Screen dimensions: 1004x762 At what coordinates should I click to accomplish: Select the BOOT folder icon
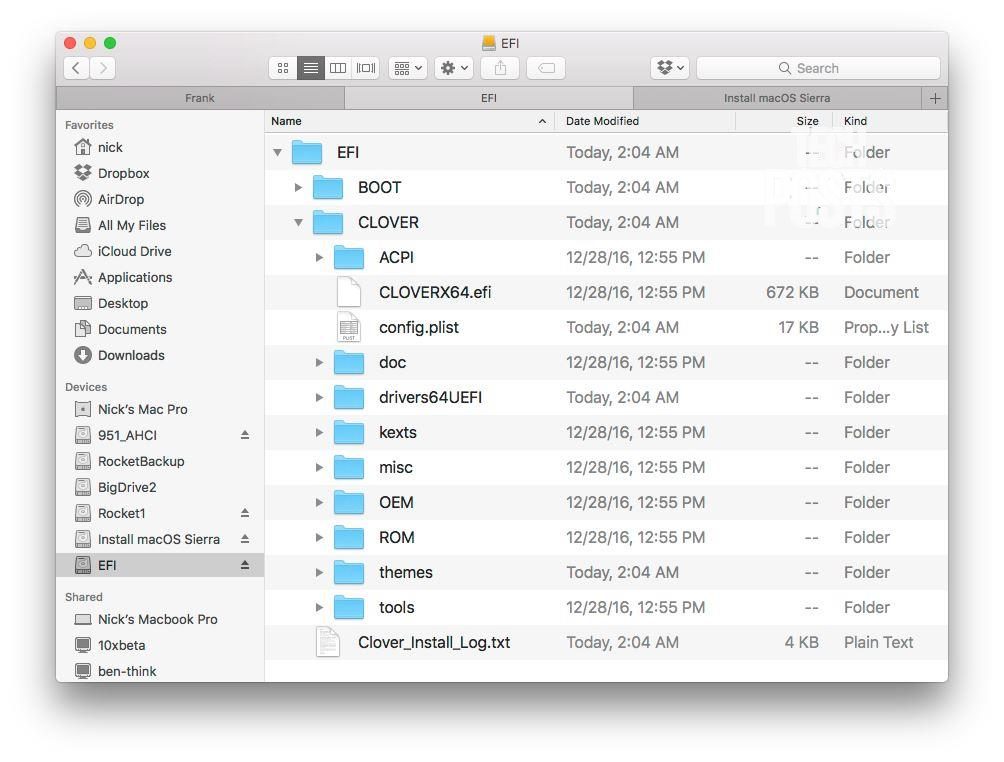pos(328,187)
